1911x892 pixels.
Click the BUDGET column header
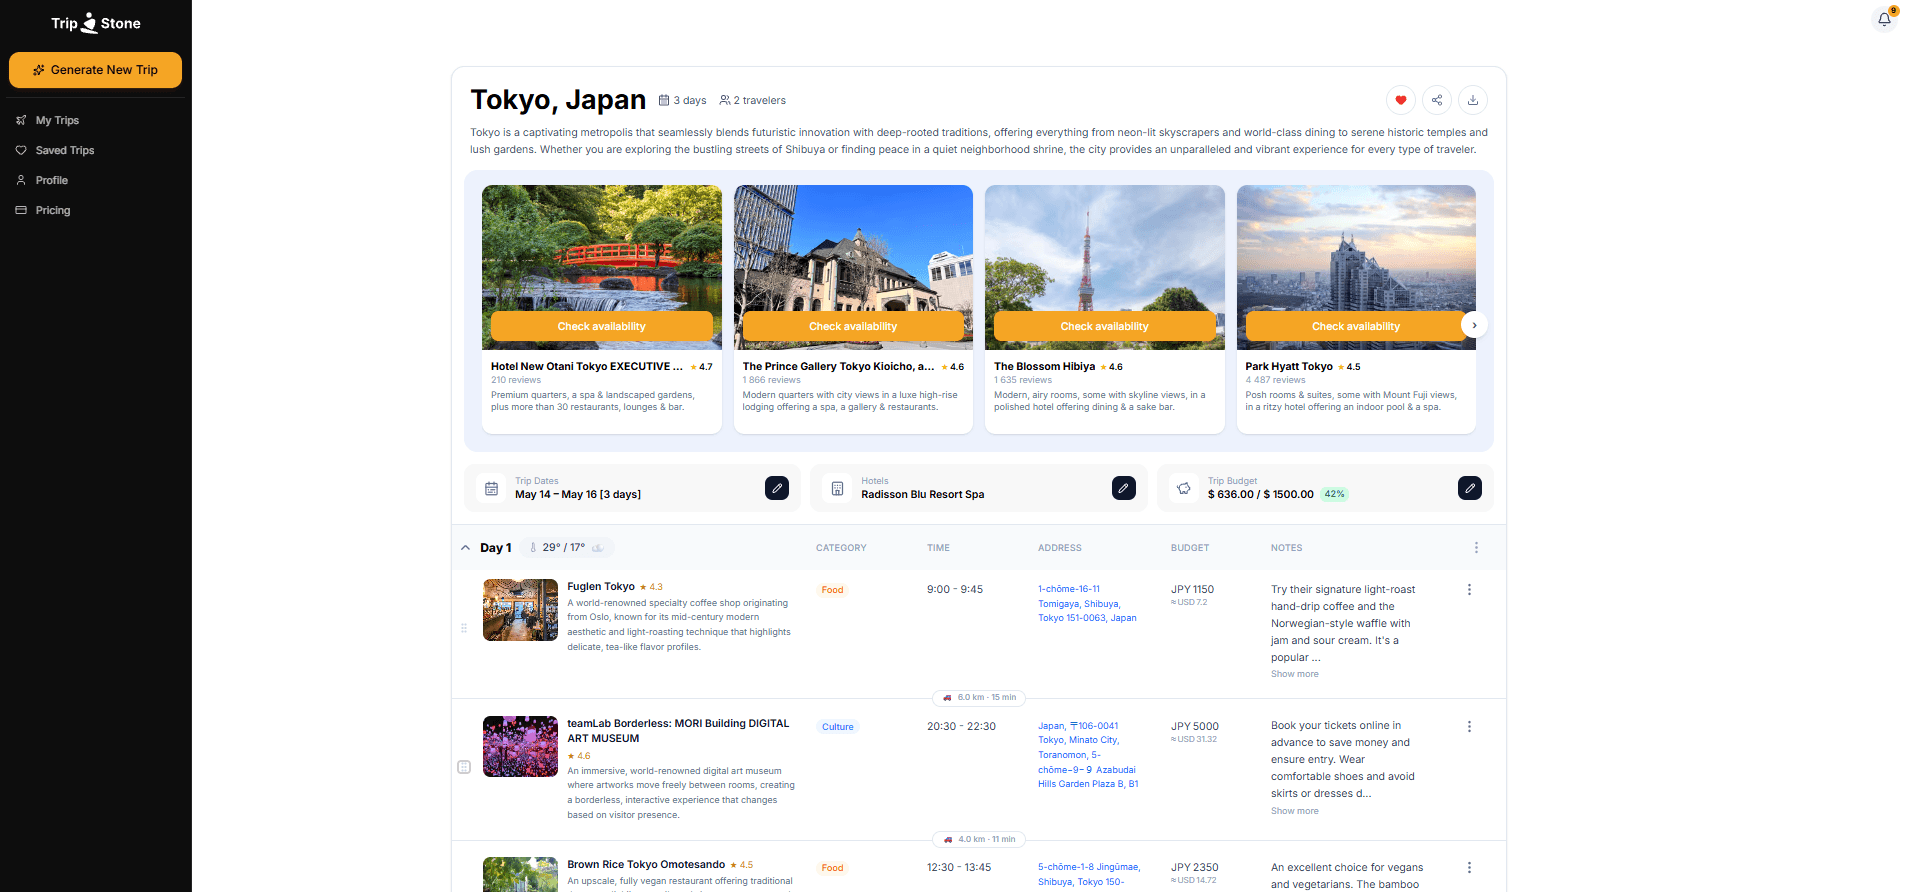coord(1190,548)
